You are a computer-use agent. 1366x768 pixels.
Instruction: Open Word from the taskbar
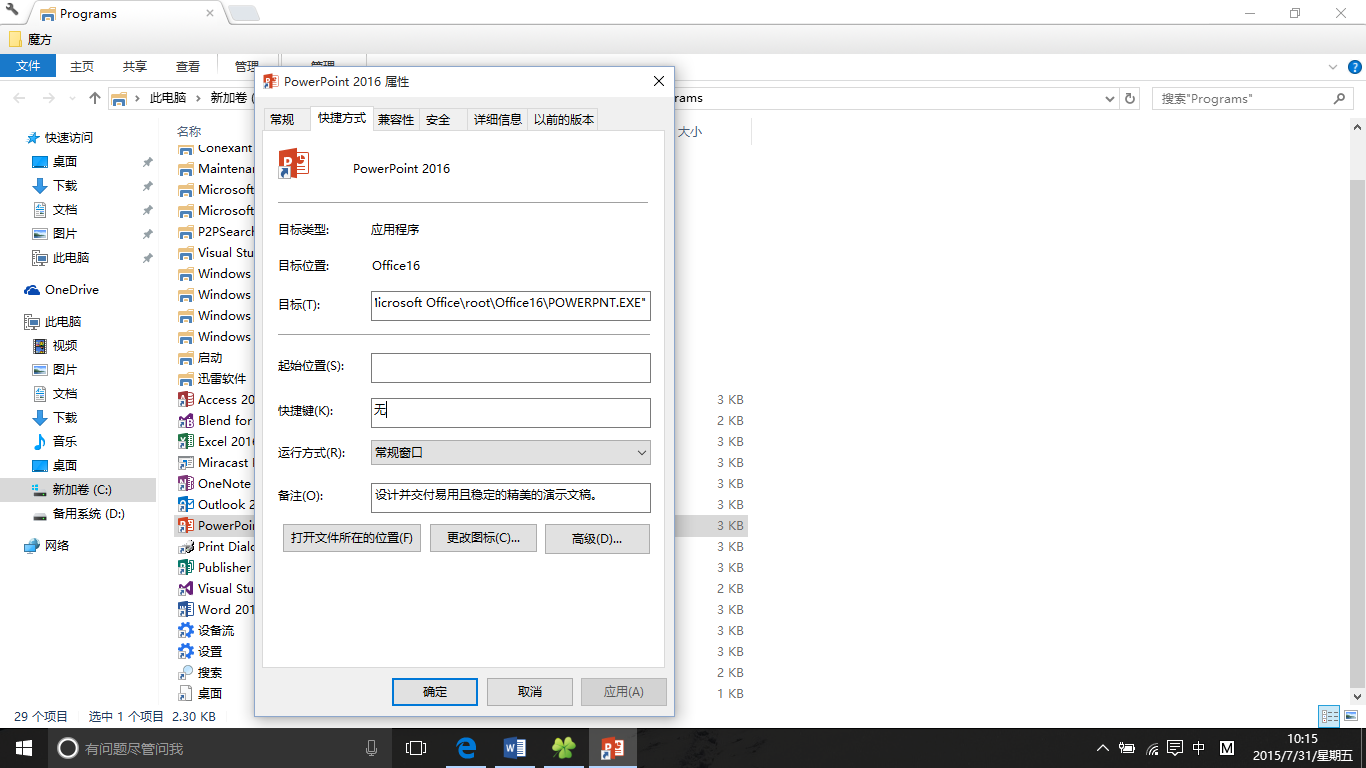point(515,748)
